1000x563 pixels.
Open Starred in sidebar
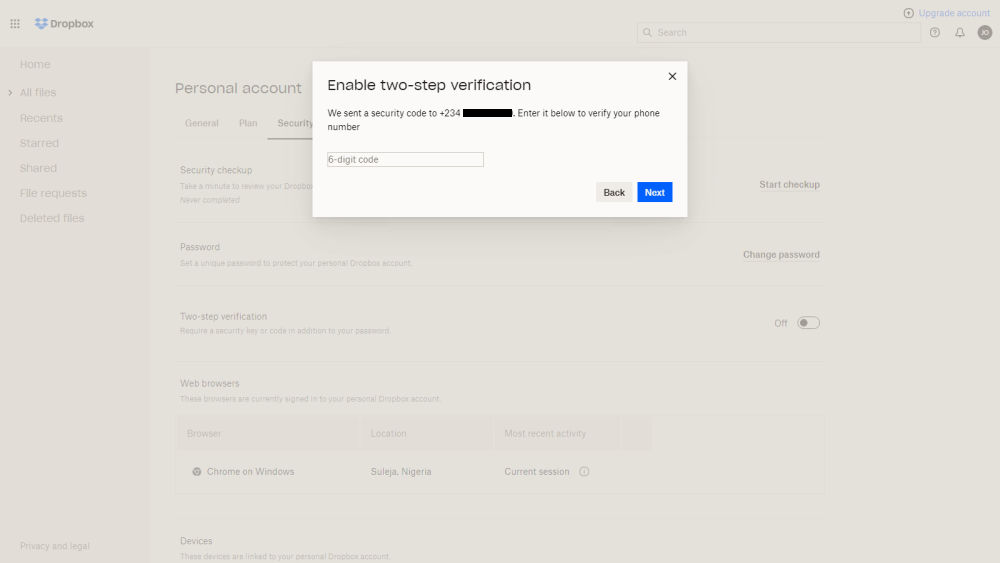tap(40, 143)
